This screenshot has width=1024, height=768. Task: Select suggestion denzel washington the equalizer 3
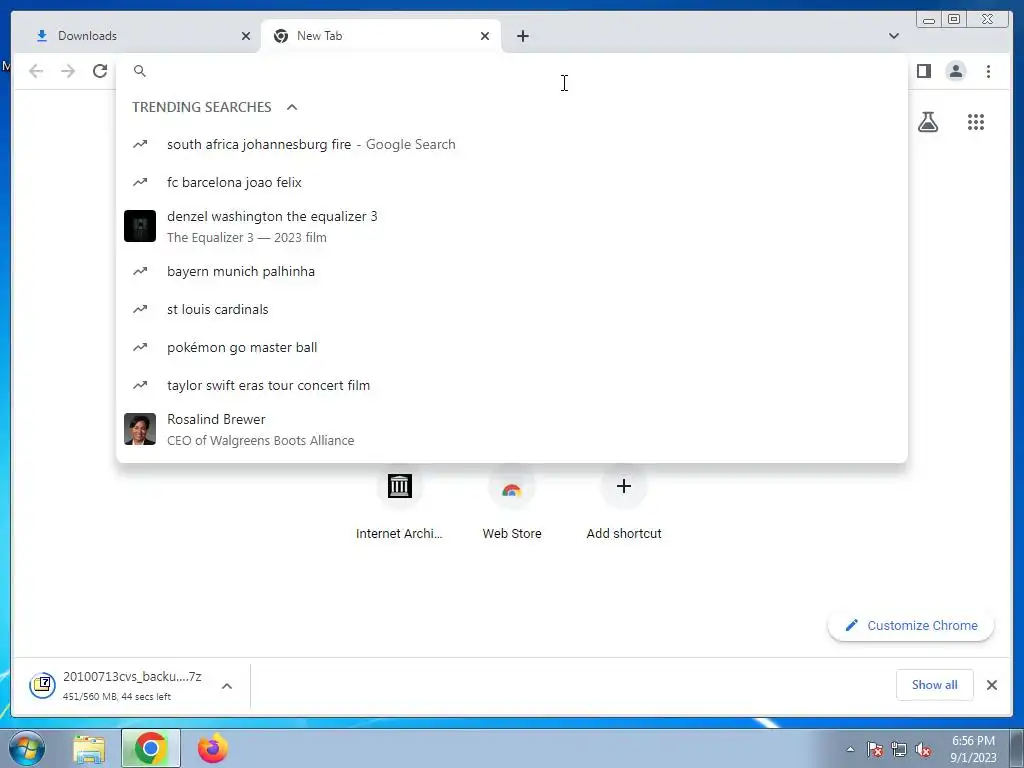coord(511,227)
